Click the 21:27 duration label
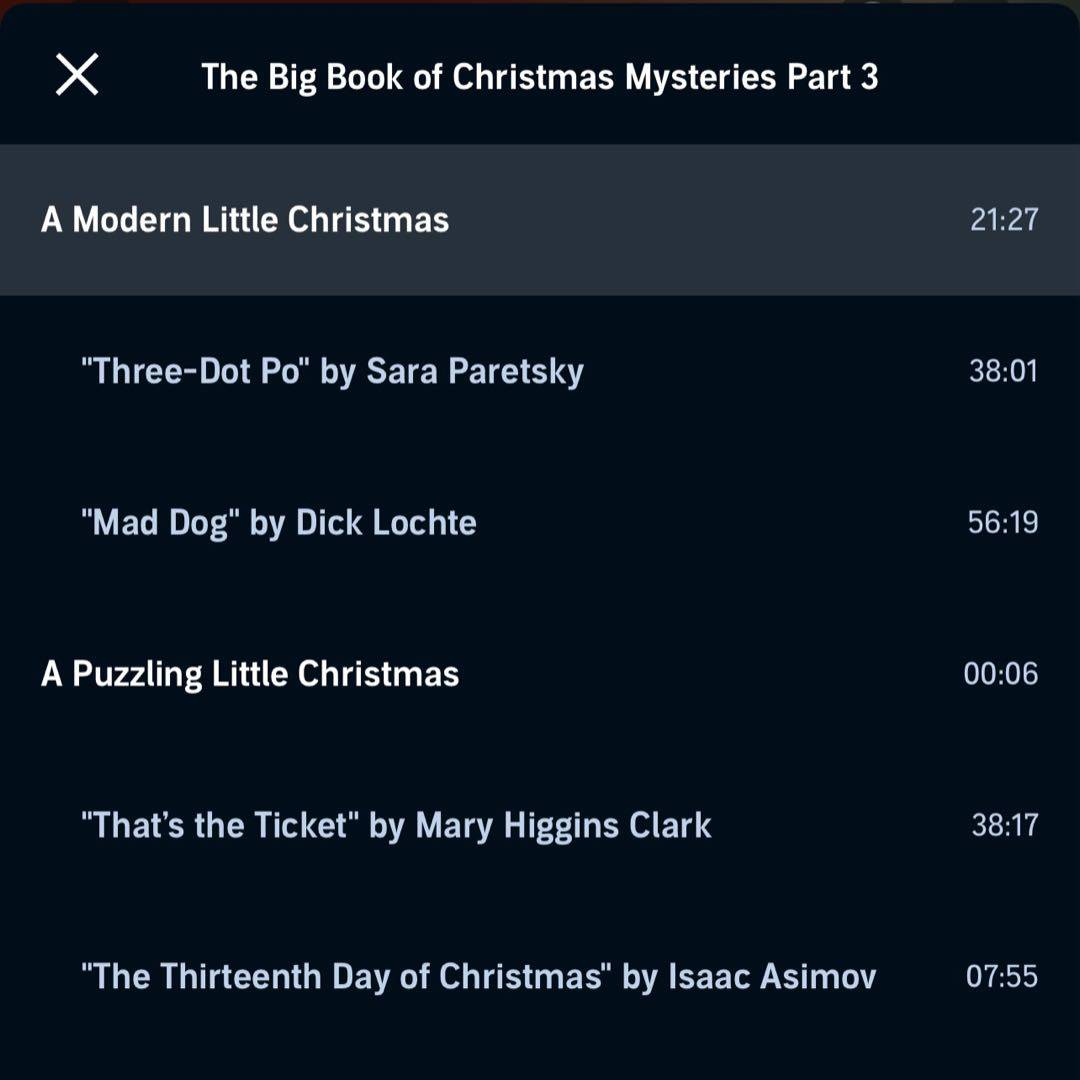 click(x=1004, y=220)
